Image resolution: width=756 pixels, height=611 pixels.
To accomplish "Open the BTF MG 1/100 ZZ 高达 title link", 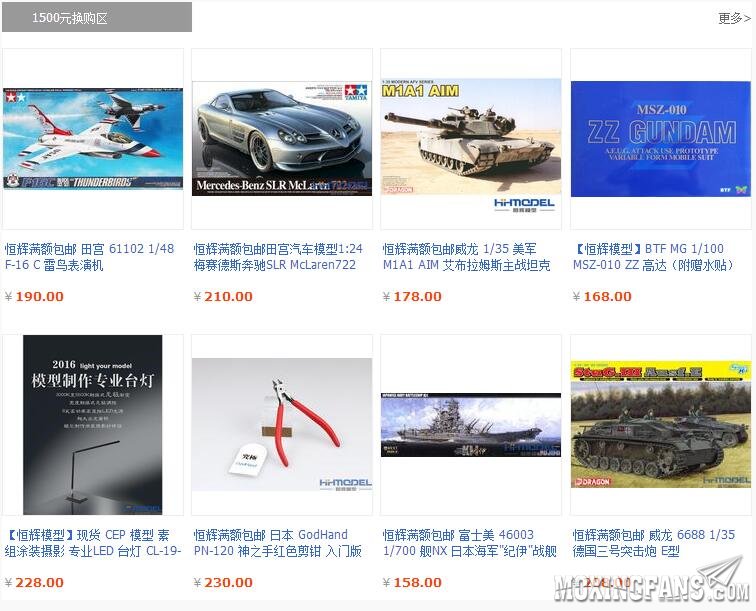I will point(653,257).
